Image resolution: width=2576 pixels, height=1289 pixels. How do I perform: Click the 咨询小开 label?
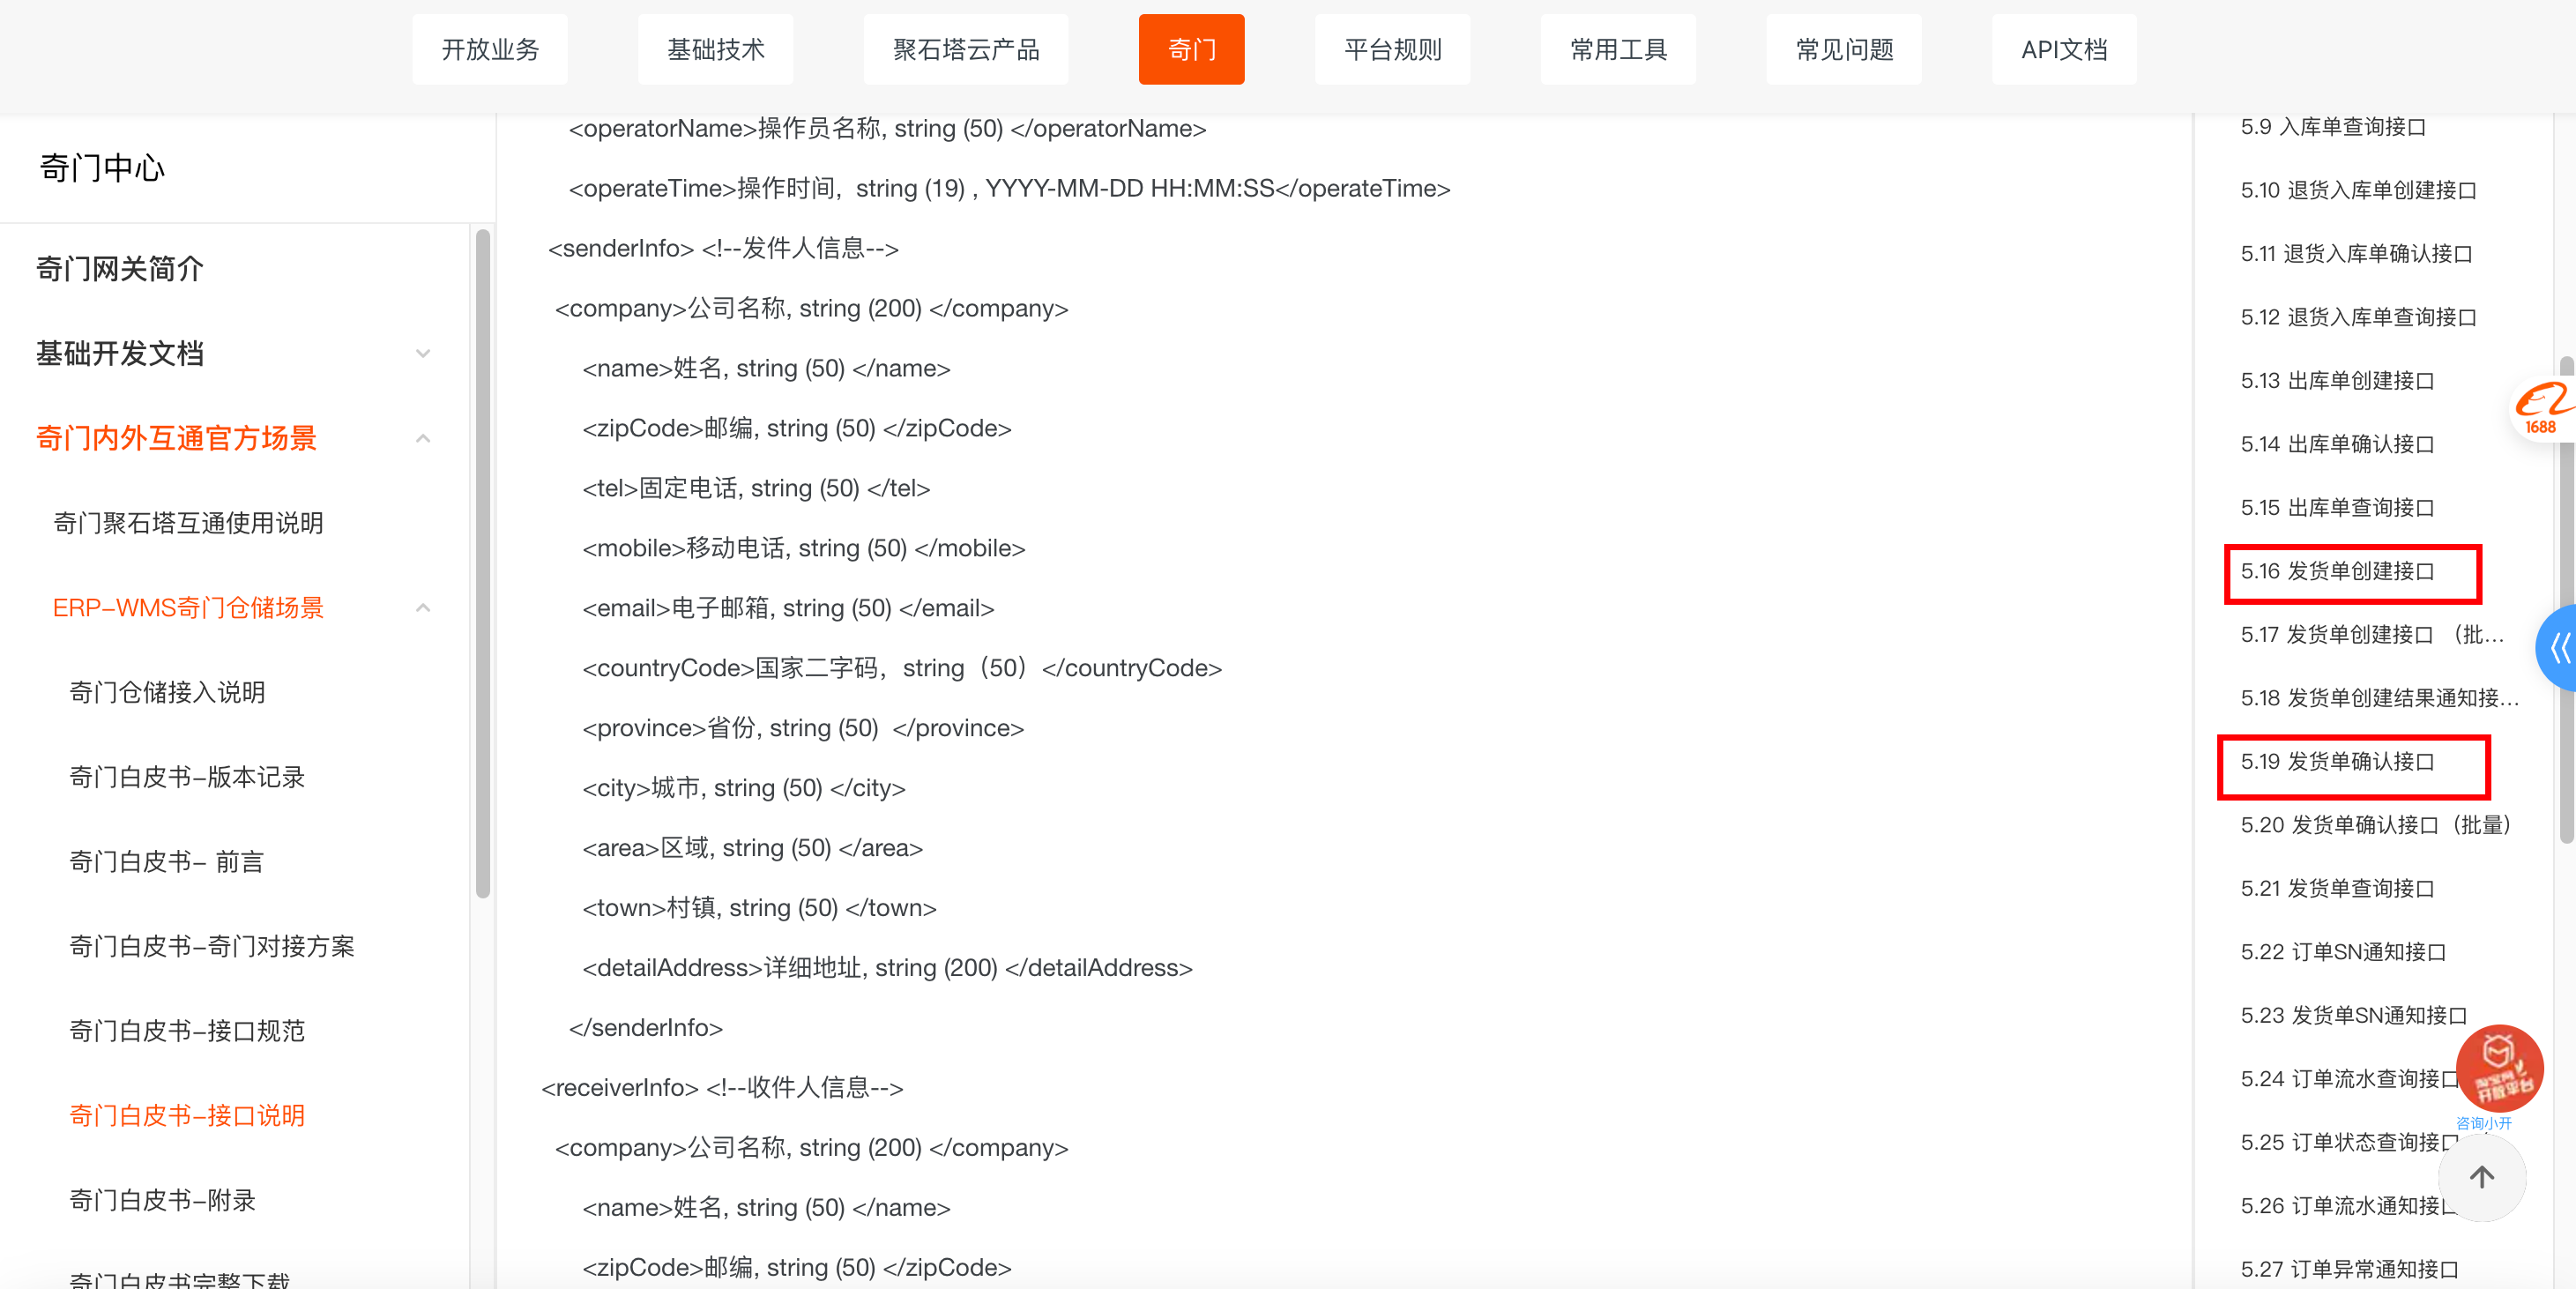tap(2483, 1123)
